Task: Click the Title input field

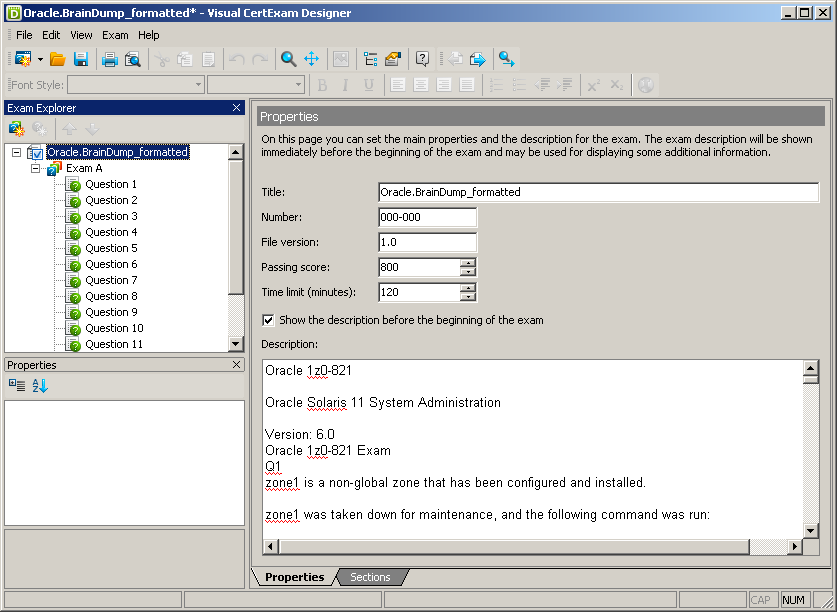Action: click(598, 192)
